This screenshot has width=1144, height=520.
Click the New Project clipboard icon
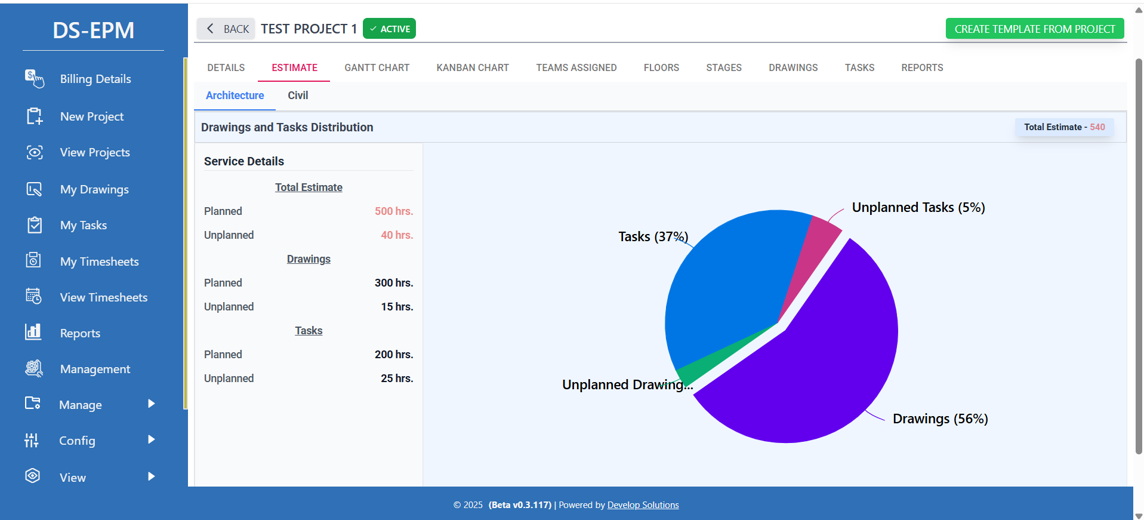(x=34, y=116)
